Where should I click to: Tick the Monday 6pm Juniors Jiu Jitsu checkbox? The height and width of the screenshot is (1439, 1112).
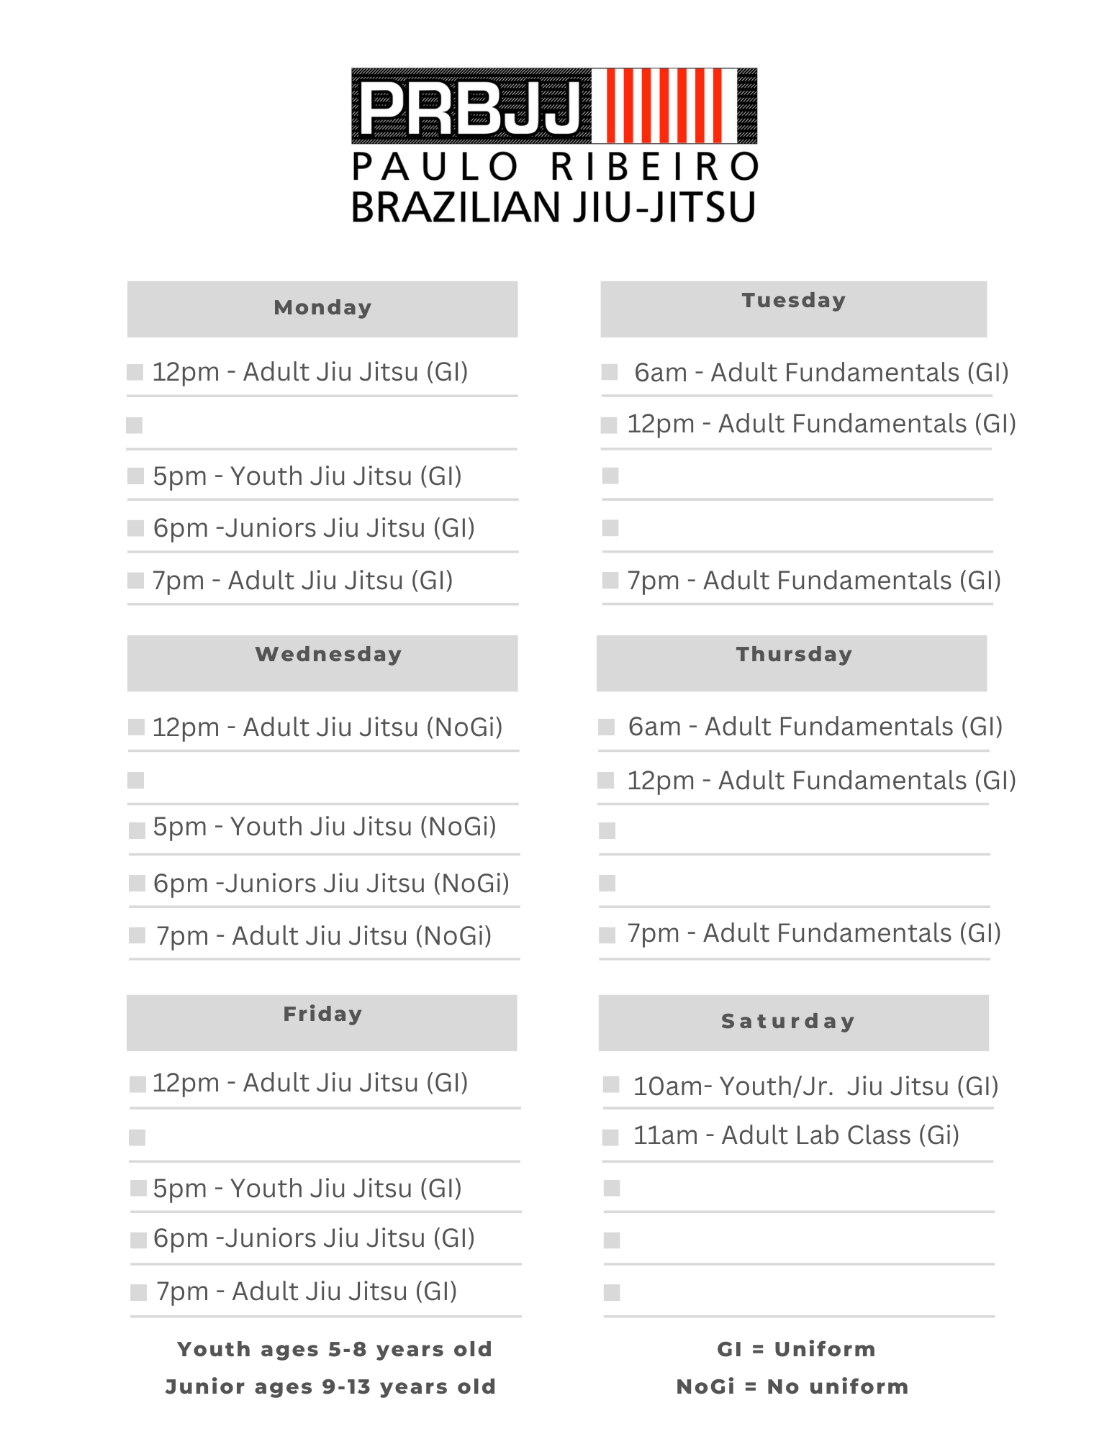pos(136,529)
